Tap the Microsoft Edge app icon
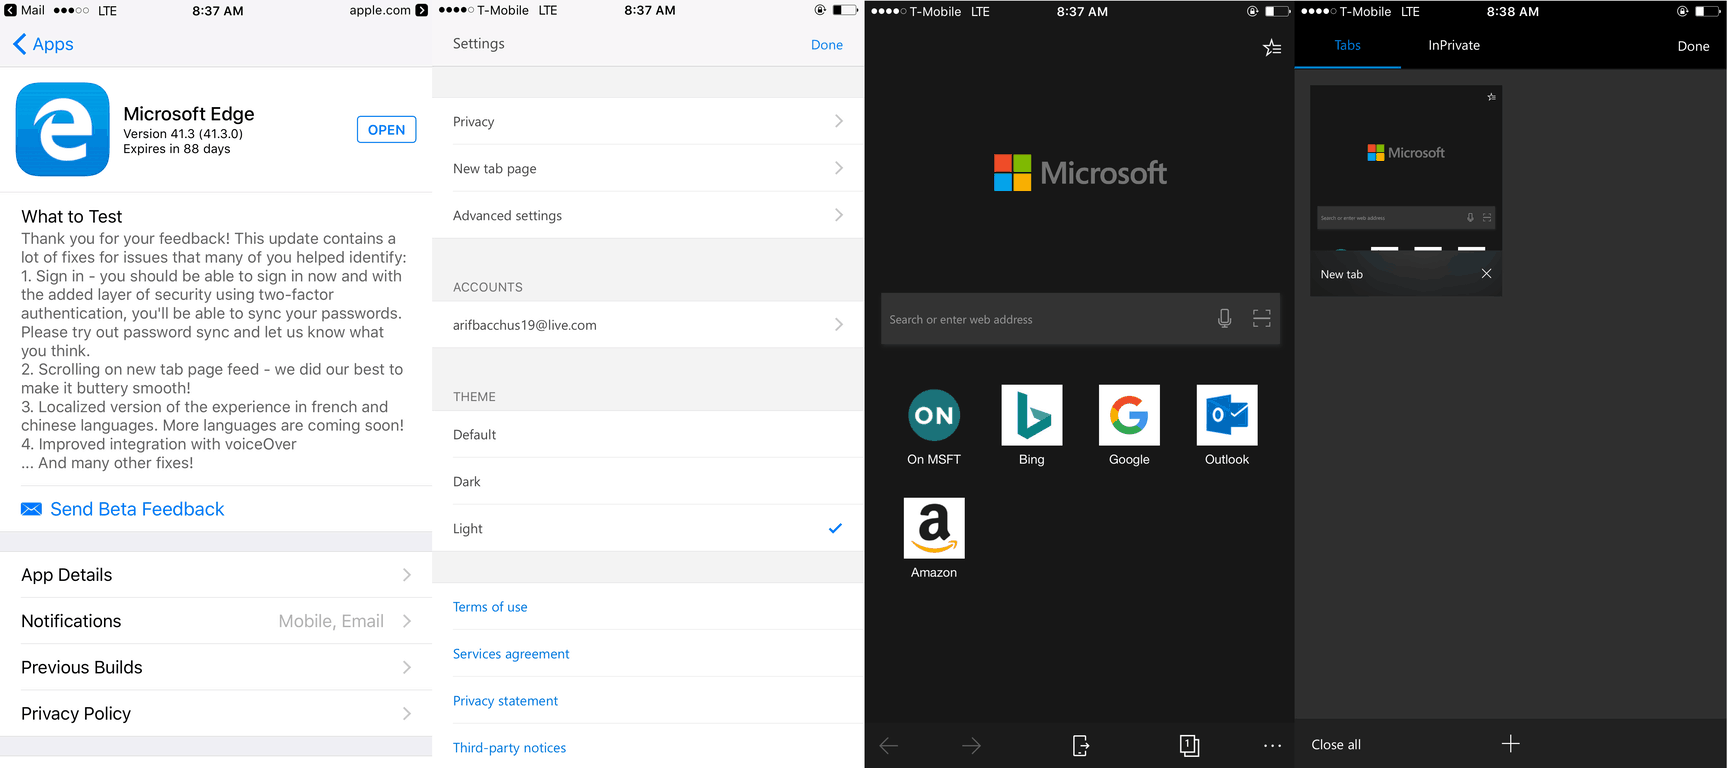Screen dimensions: 1727x768 (x=63, y=129)
